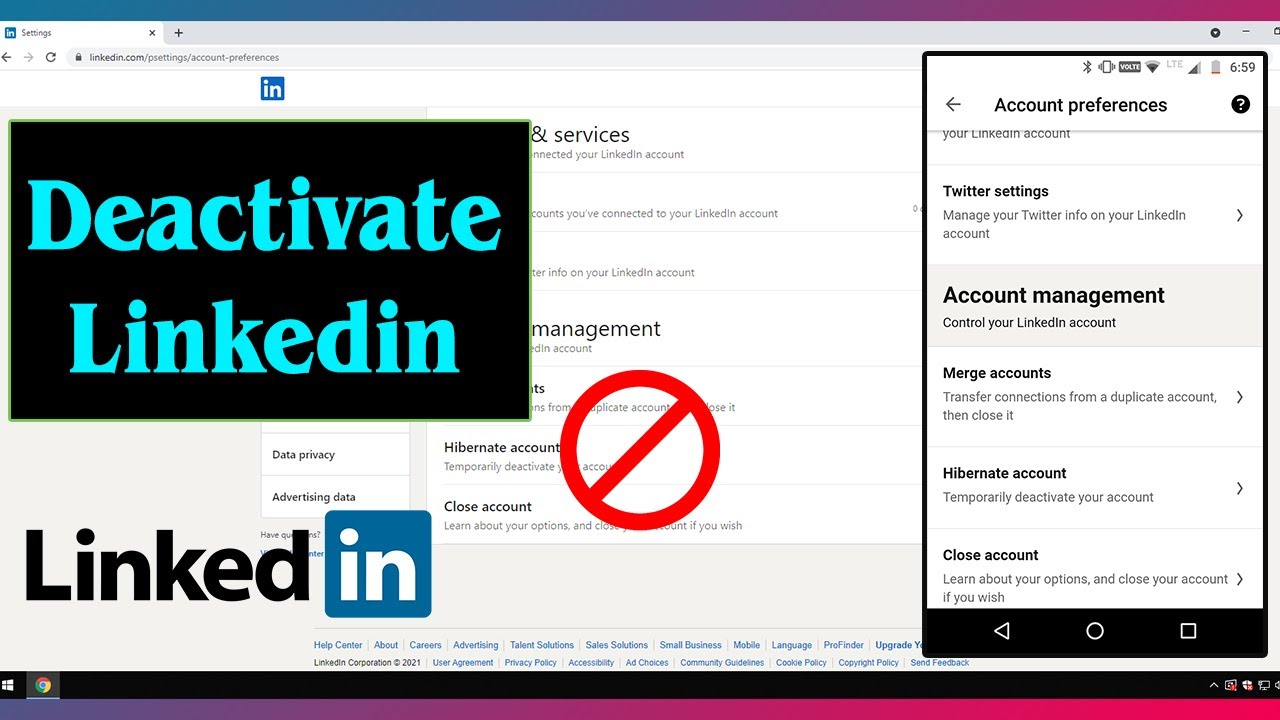
Task: Click the Chrome profile dropdown icon at top right
Action: click(x=1215, y=33)
